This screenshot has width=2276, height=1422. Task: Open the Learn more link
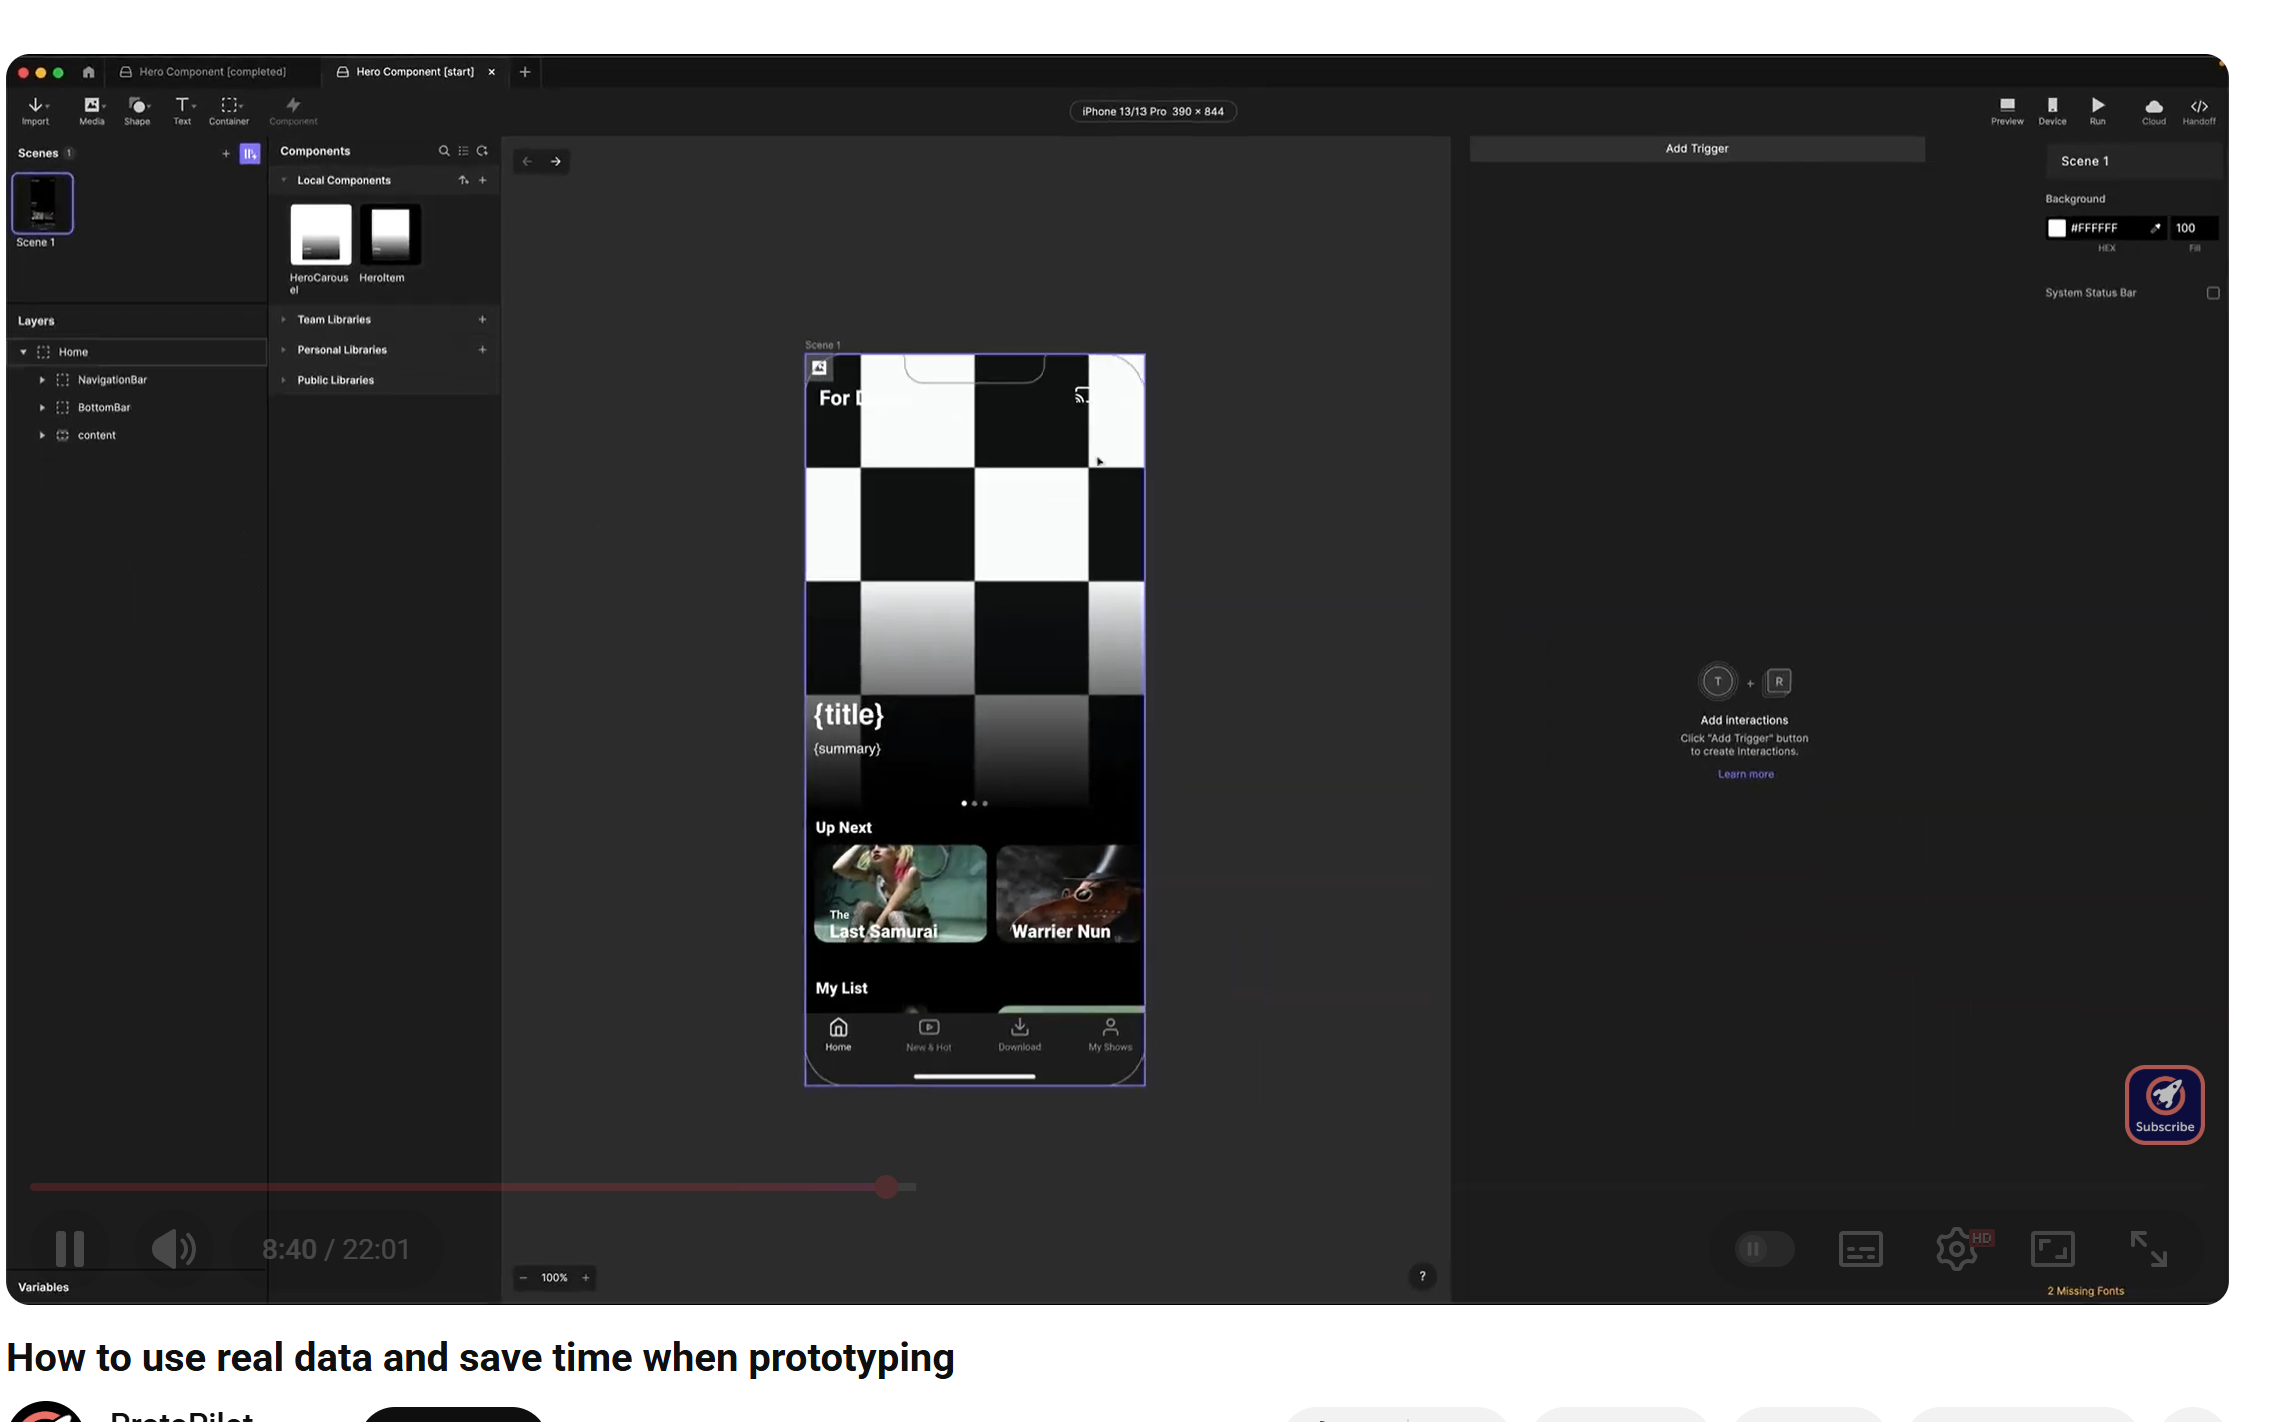[x=1745, y=774]
